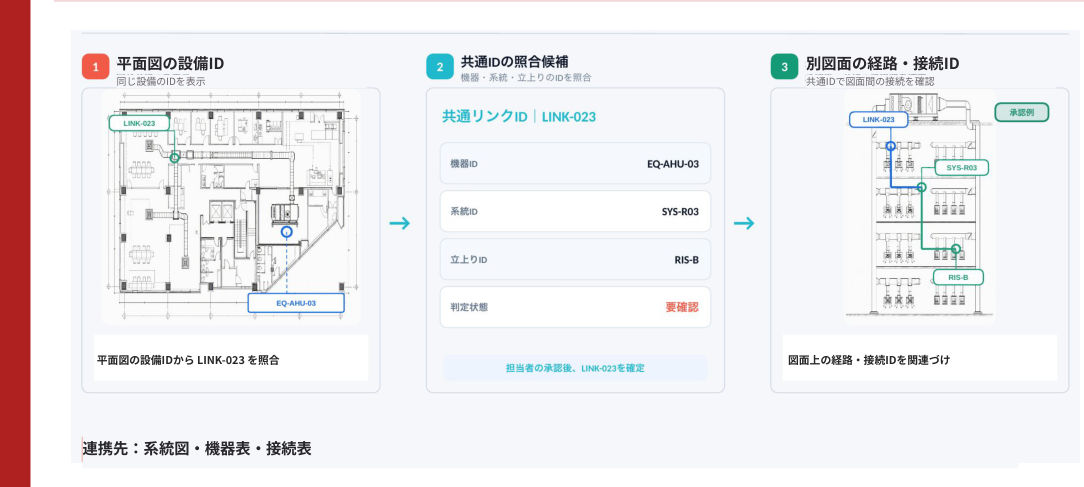Click the caption 図面上の経路・接続IDを関連づけ
Screen dimensions: 1084x487
point(869,360)
